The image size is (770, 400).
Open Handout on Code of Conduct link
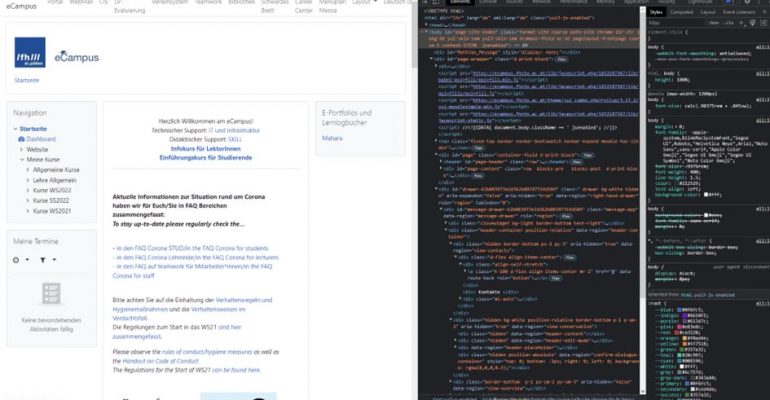tap(160, 361)
